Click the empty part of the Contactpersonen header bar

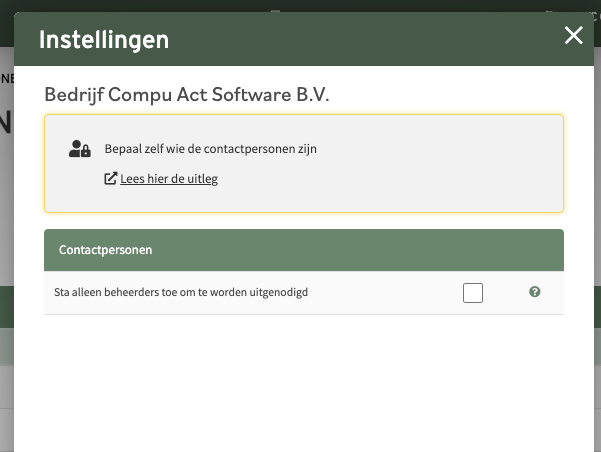[356, 250]
